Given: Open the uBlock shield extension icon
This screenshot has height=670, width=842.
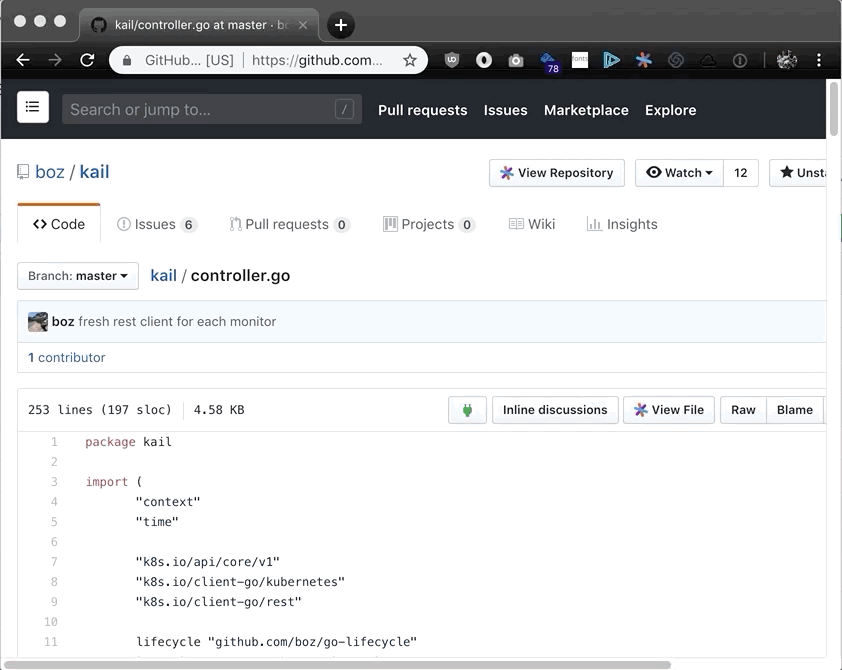Looking at the screenshot, I should pos(452,60).
